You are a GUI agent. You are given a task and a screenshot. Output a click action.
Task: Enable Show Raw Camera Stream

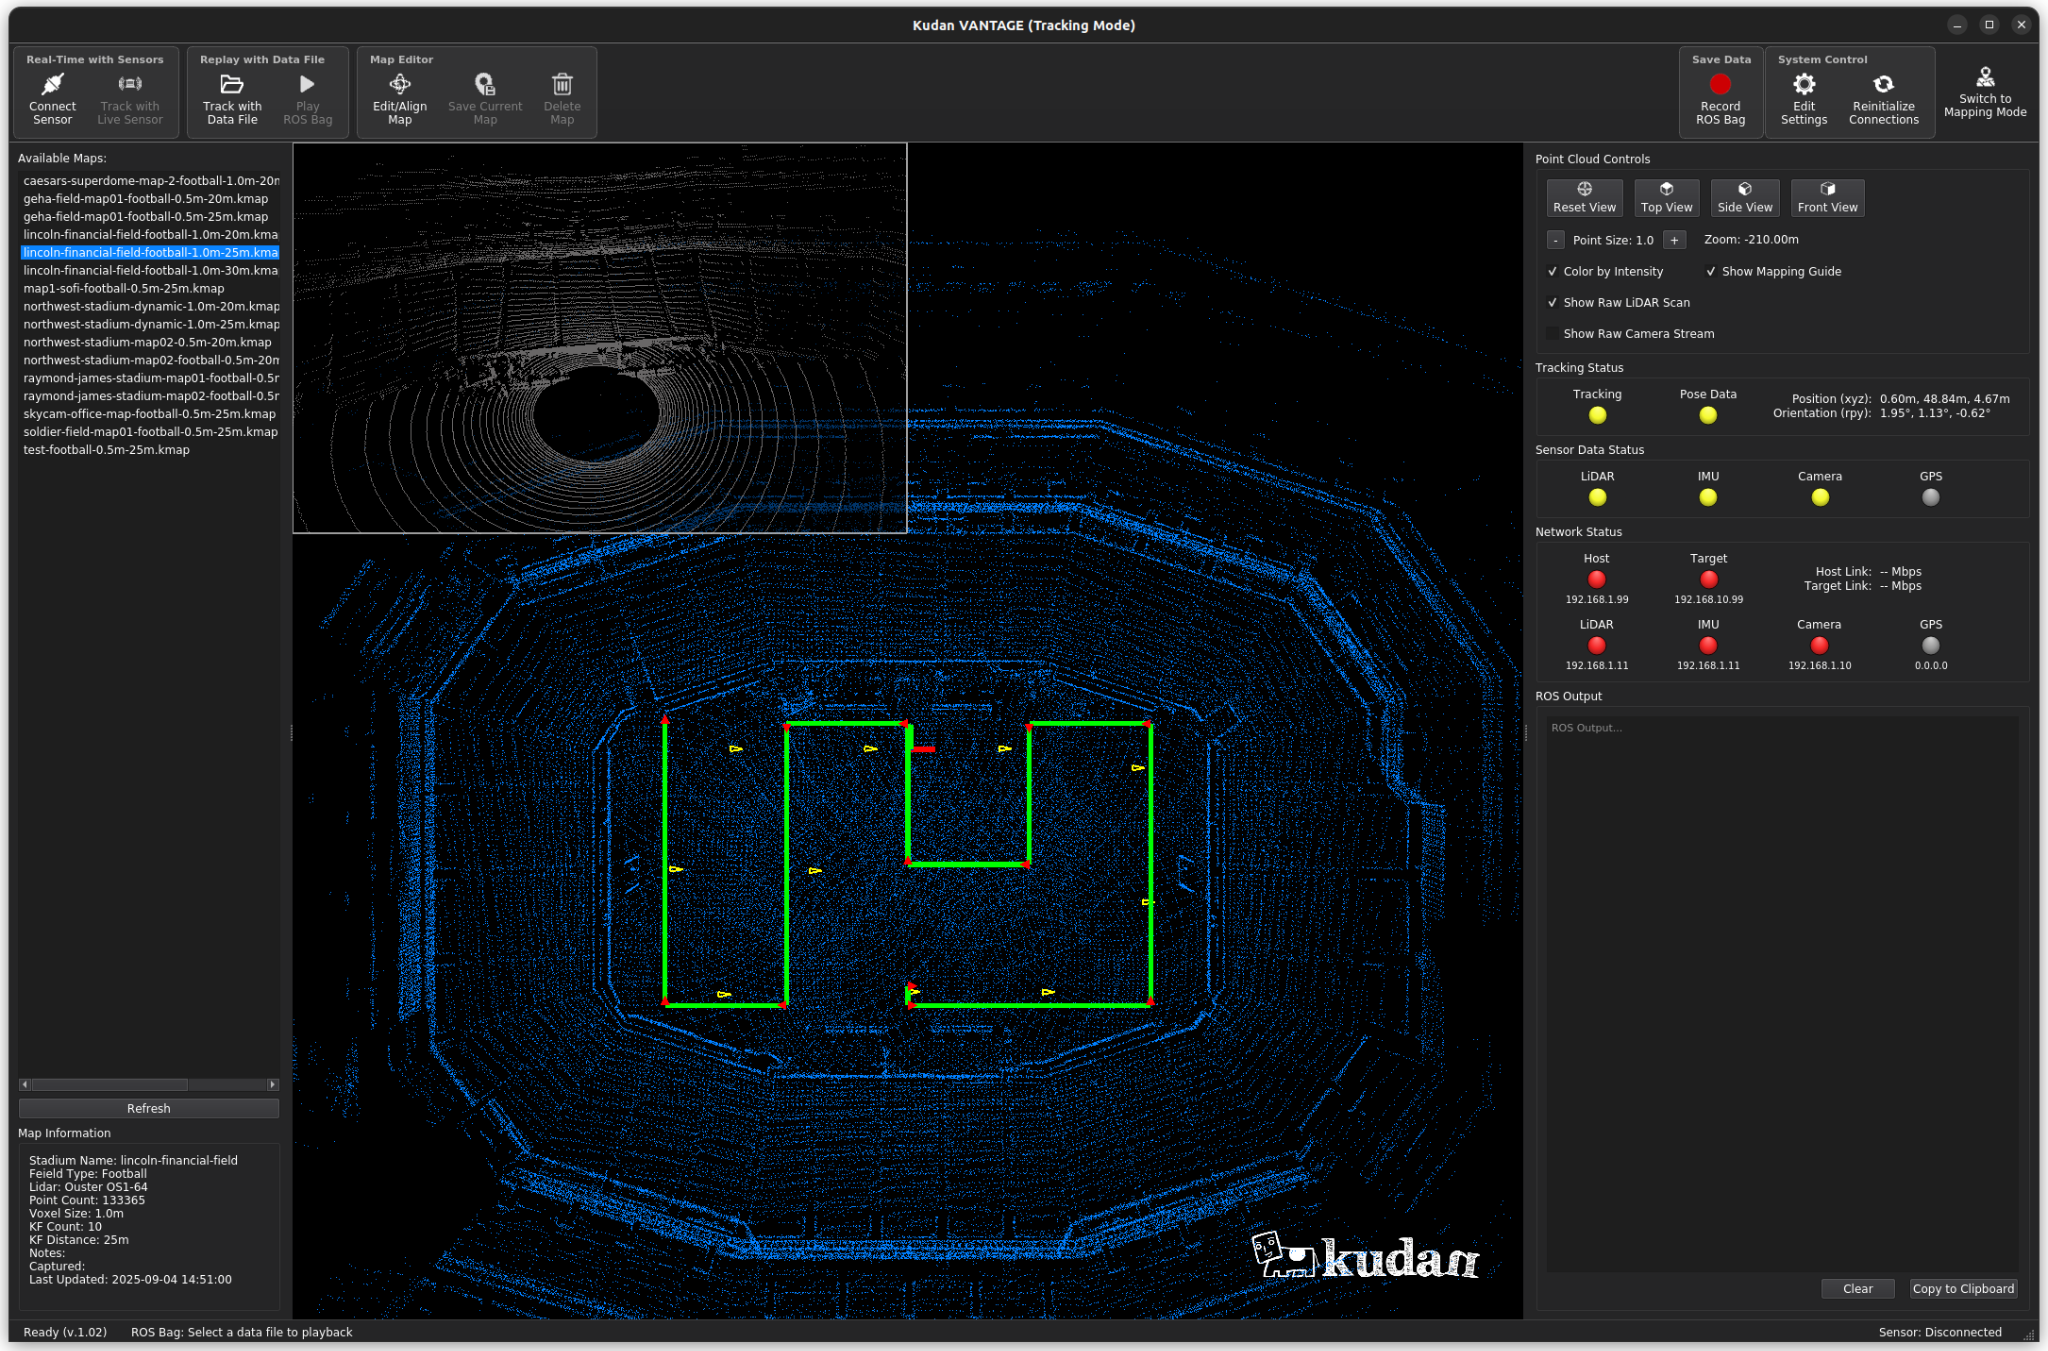coord(1553,333)
